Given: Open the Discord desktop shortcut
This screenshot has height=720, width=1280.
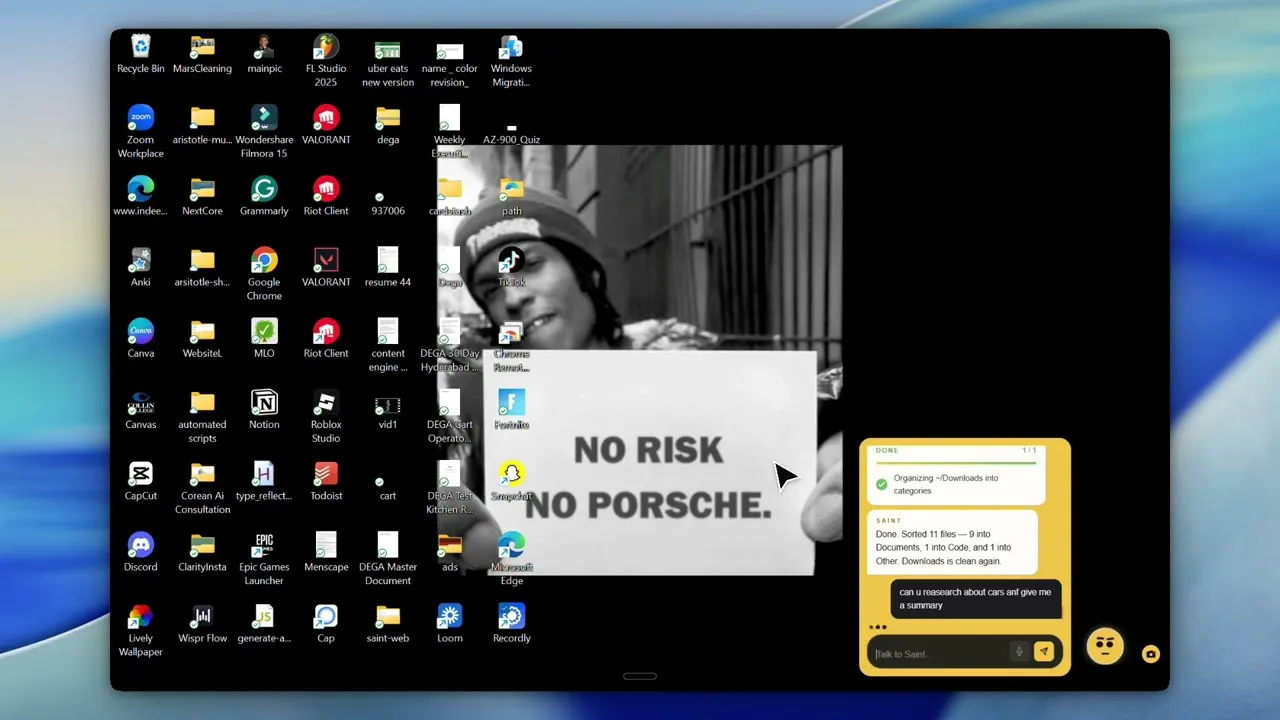Looking at the screenshot, I should click(141, 551).
